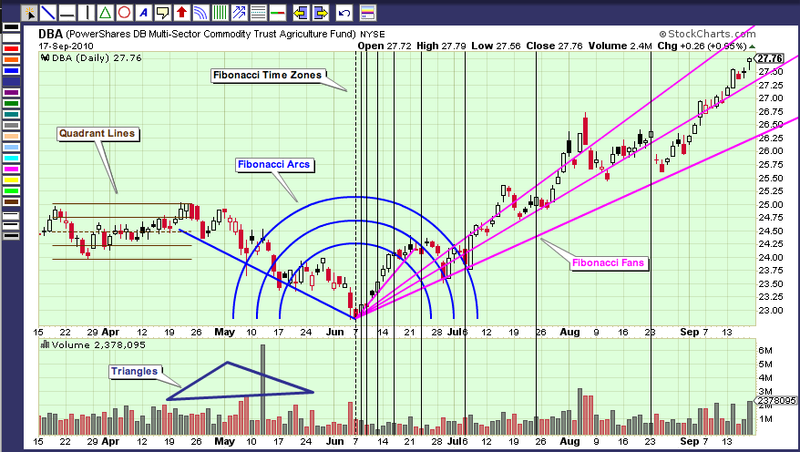This screenshot has height=452, width=800.
Task: Select the Fibonacci fans arrows tool
Action: point(239,13)
